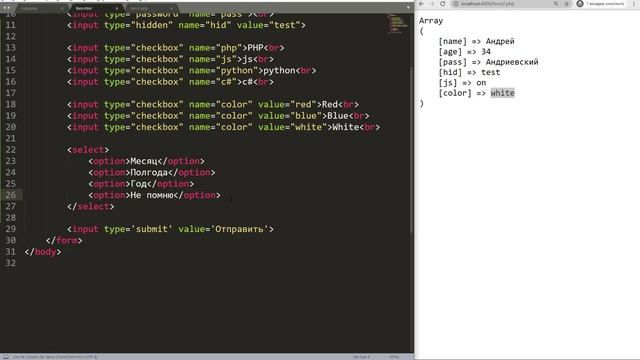The width and height of the screenshot is (640, 360).
Task: Click line number 22 in the gutter
Action: (10, 150)
